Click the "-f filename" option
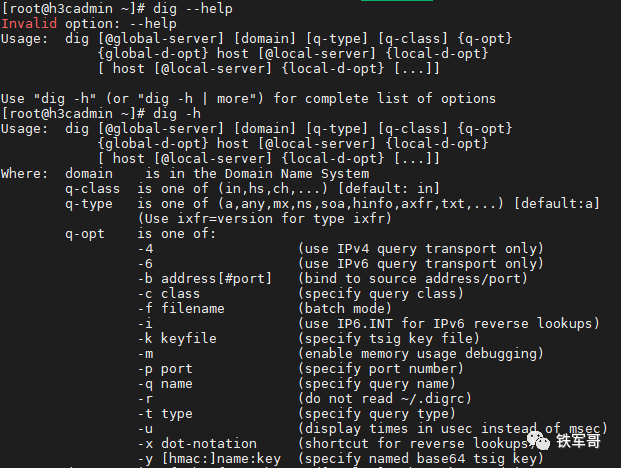 click(x=181, y=309)
